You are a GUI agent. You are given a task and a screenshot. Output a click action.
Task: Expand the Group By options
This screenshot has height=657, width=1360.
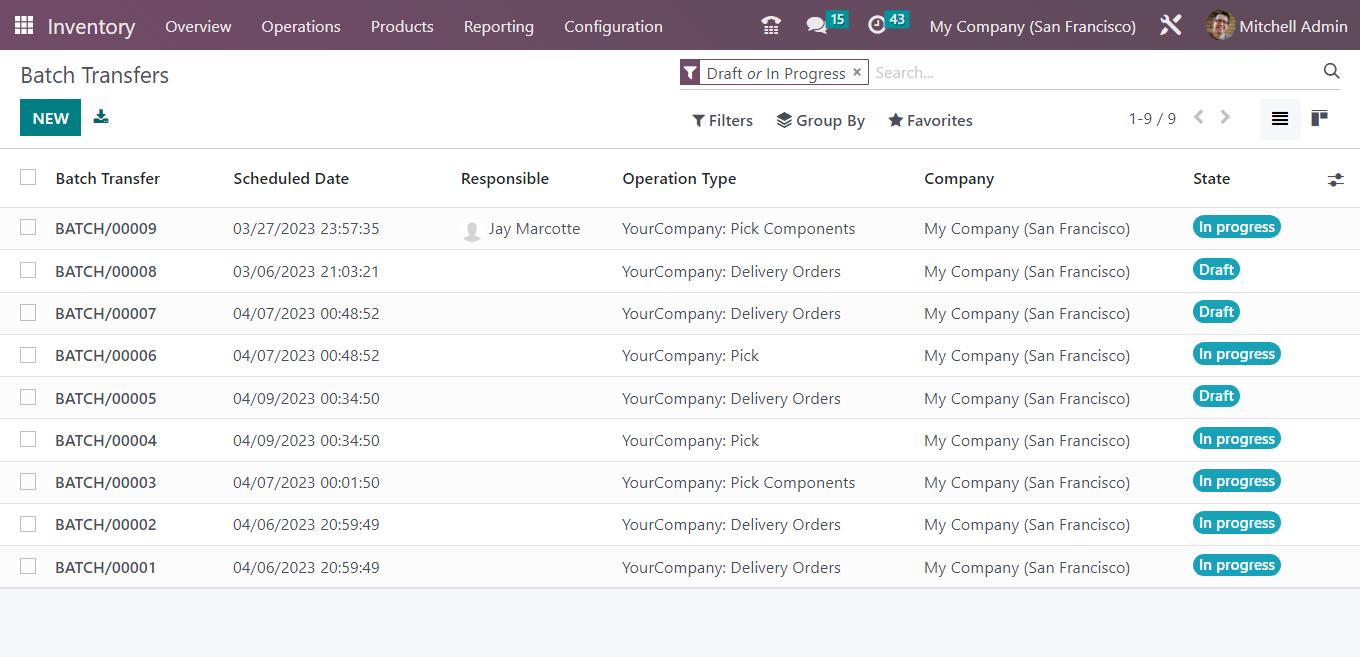[821, 120]
